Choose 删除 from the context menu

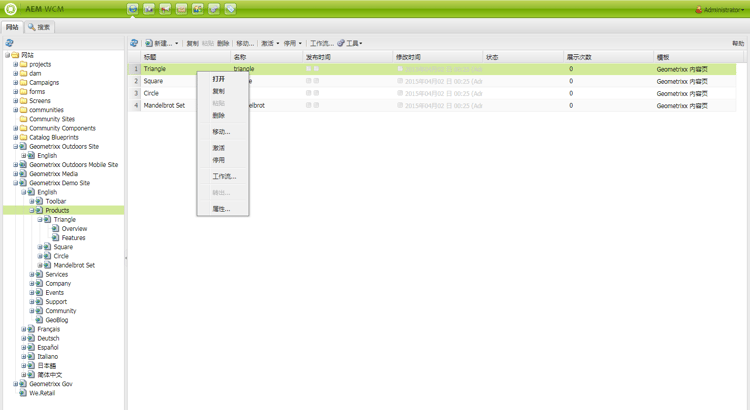tap(222, 115)
